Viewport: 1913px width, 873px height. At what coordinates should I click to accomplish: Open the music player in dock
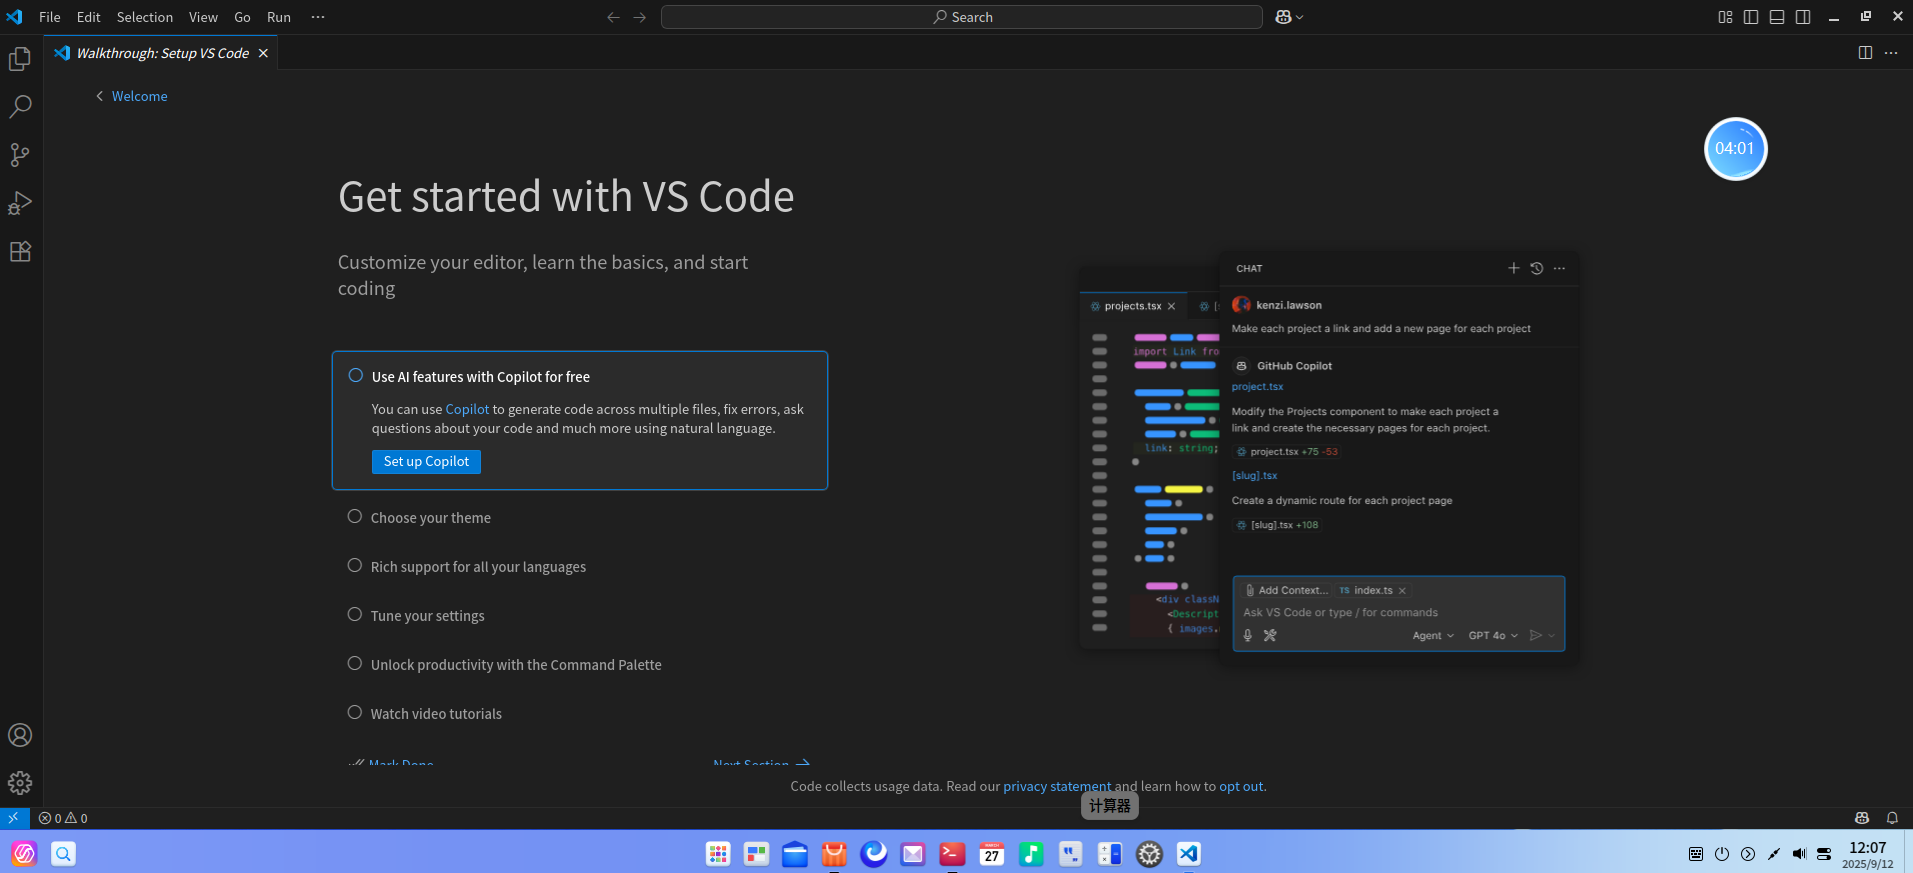coord(1031,853)
